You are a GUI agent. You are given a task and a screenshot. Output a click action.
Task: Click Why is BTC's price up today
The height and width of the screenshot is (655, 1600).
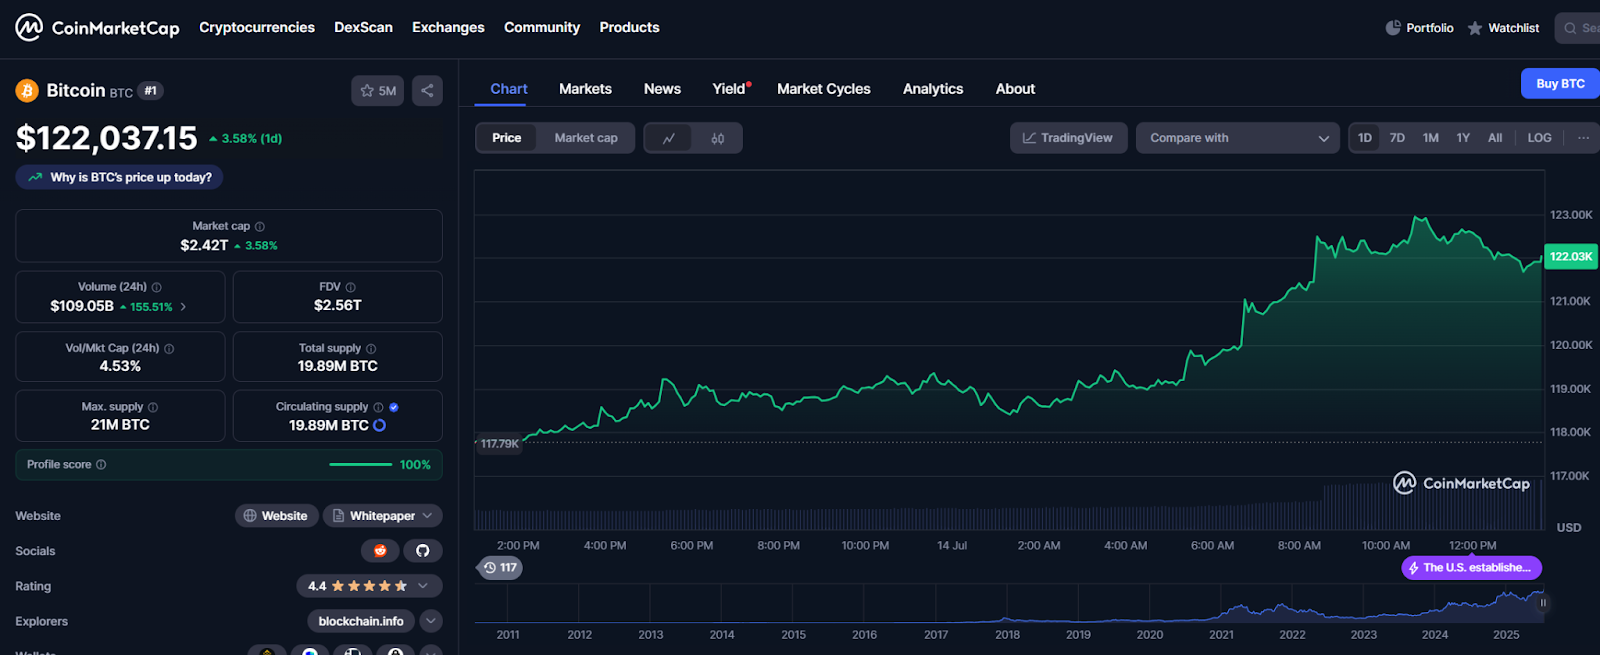pyautogui.click(x=119, y=177)
